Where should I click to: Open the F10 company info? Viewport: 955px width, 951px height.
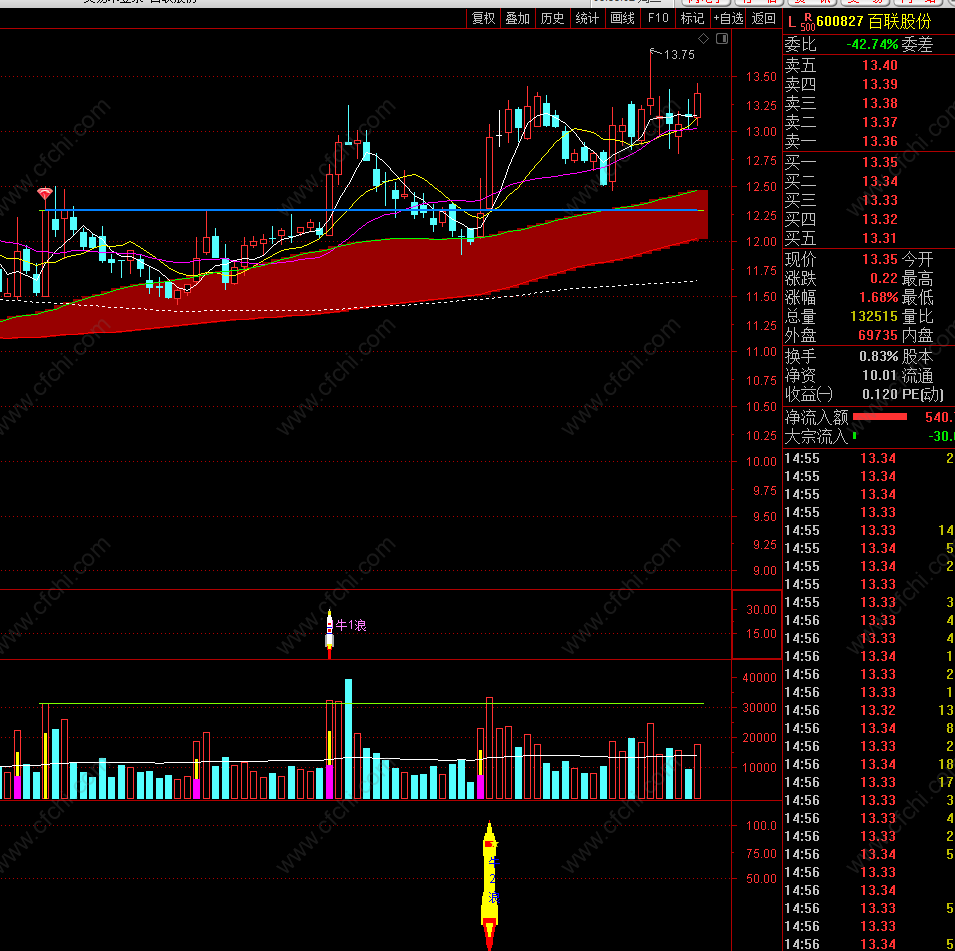click(658, 18)
